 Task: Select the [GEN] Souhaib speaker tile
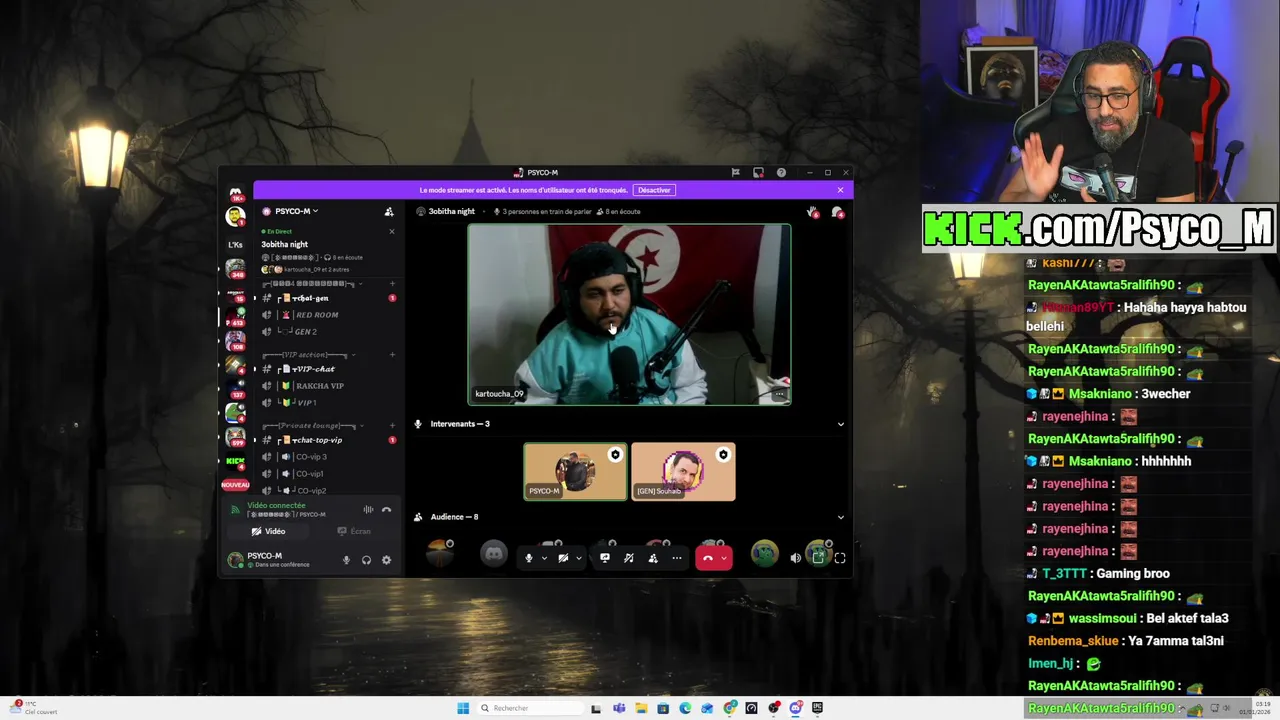(x=683, y=471)
